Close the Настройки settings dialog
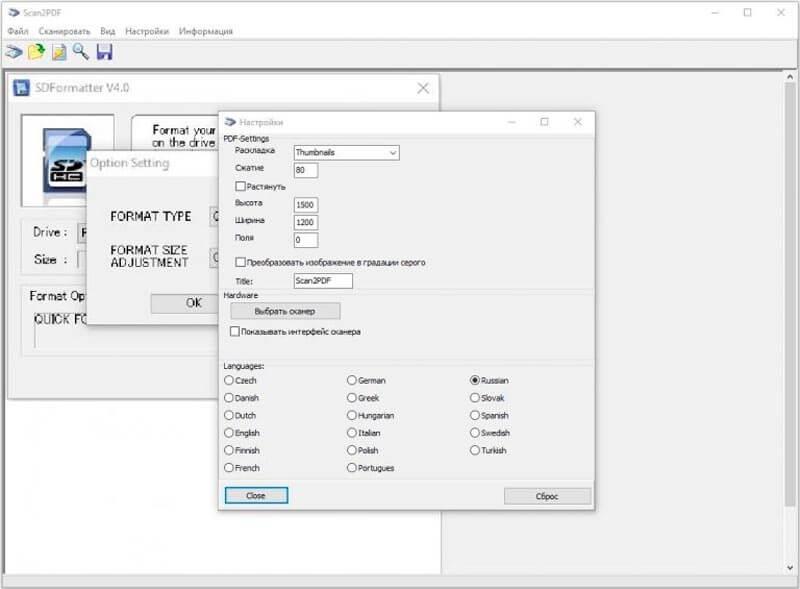800x589 pixels. pos(578,122)
